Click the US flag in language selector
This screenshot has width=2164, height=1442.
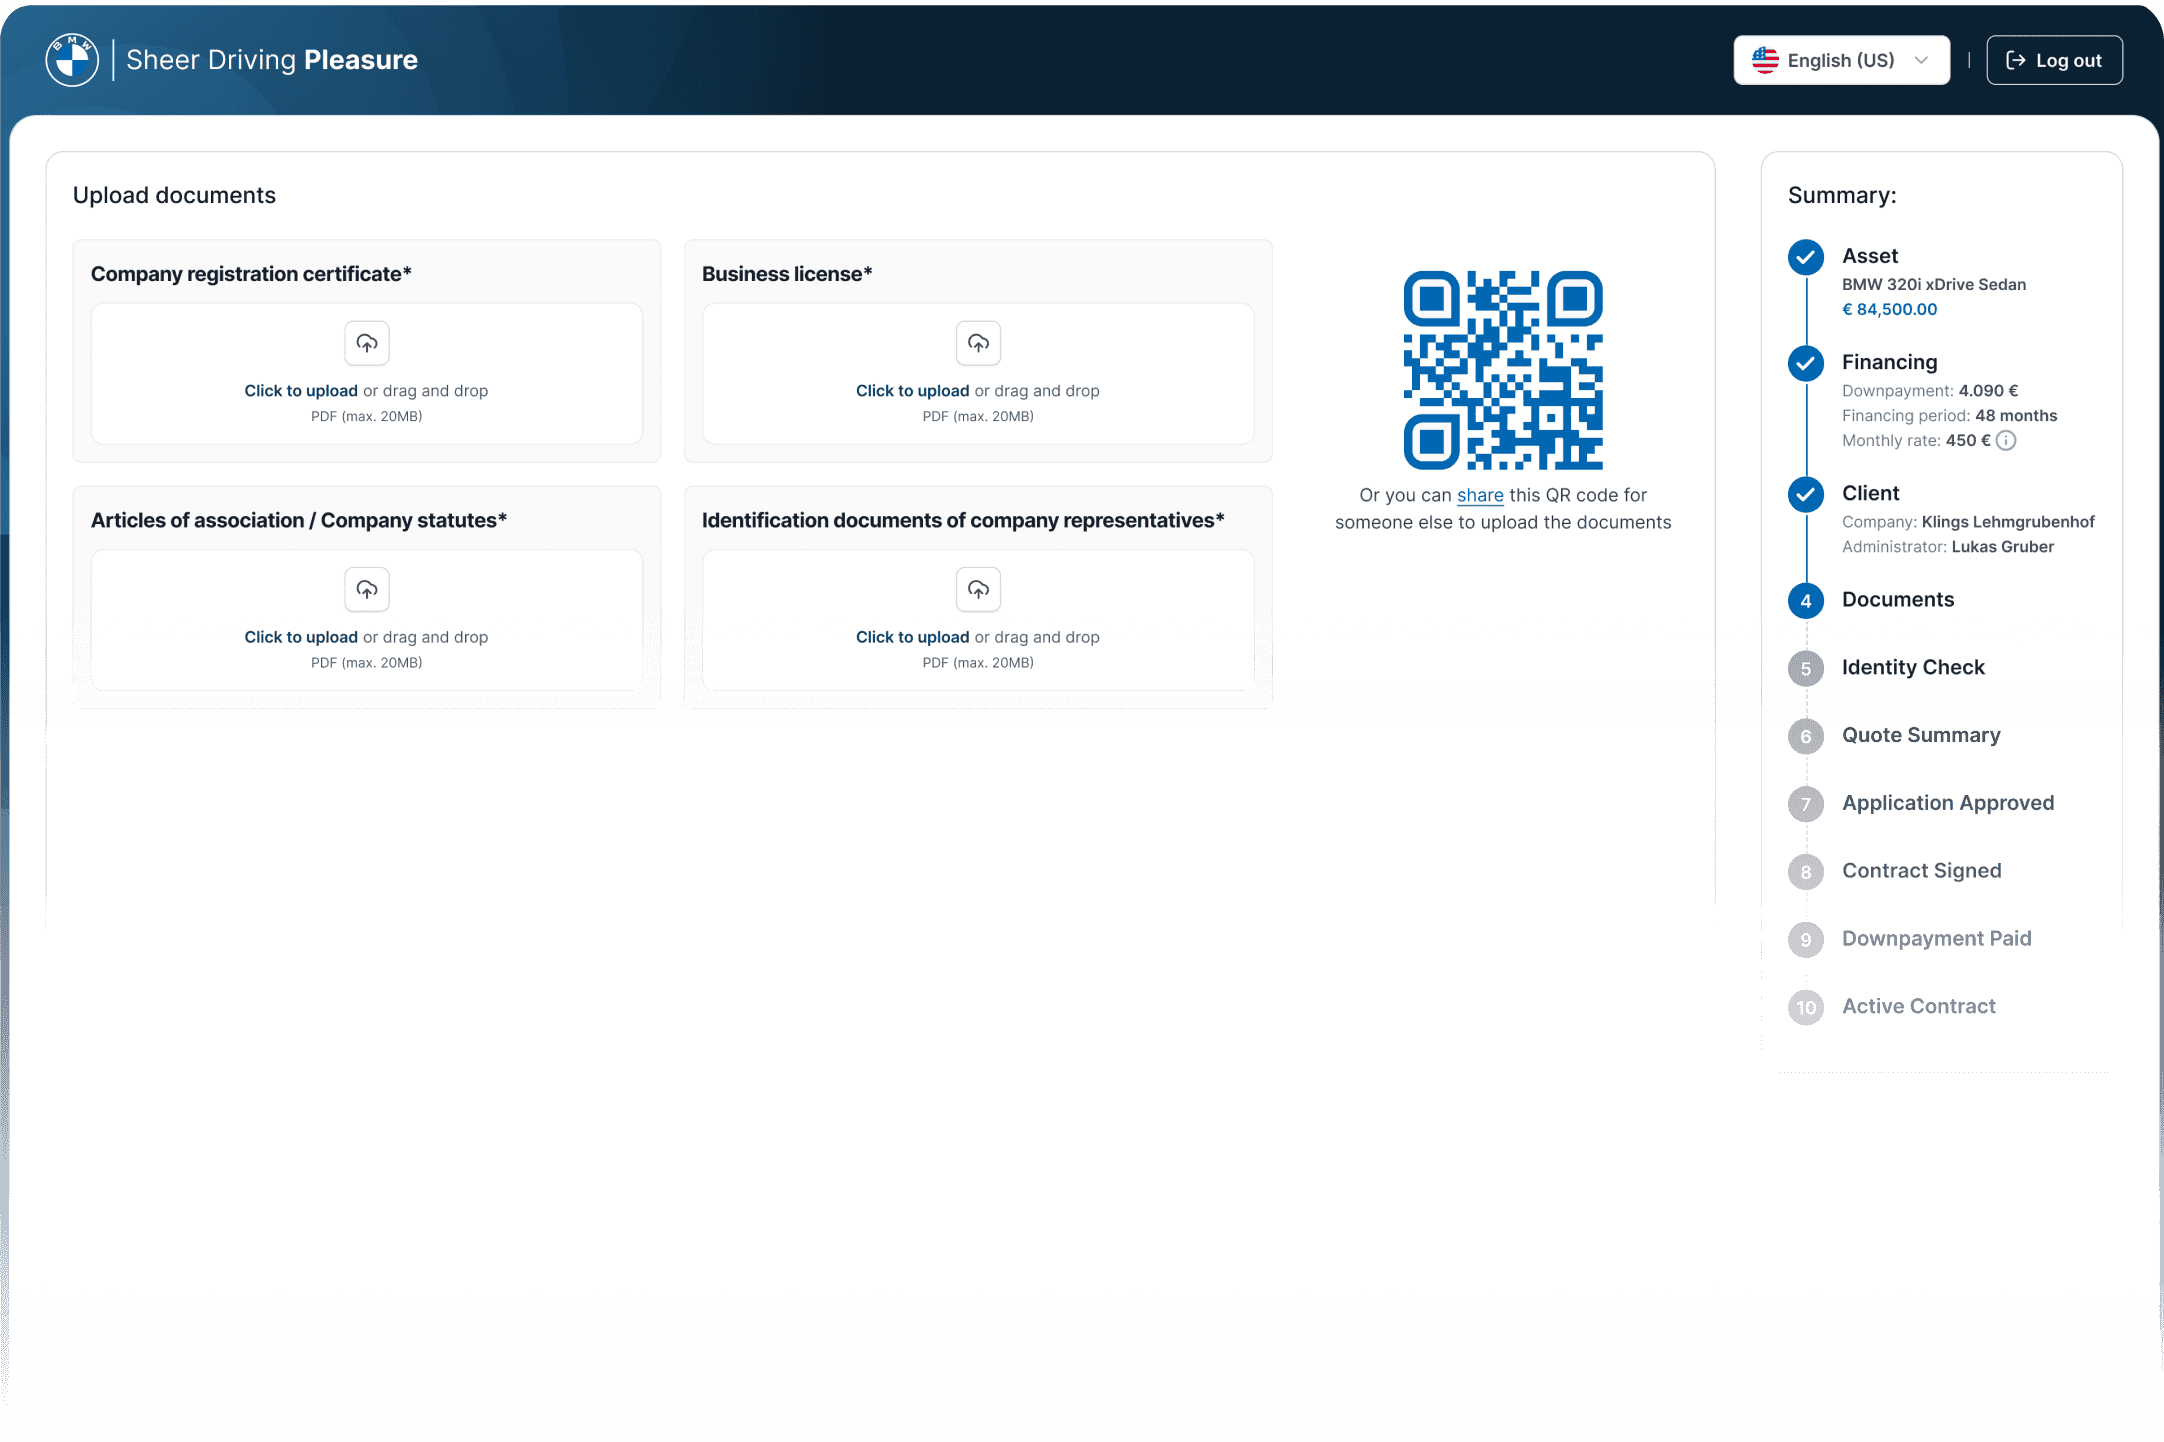point(1765,60)
